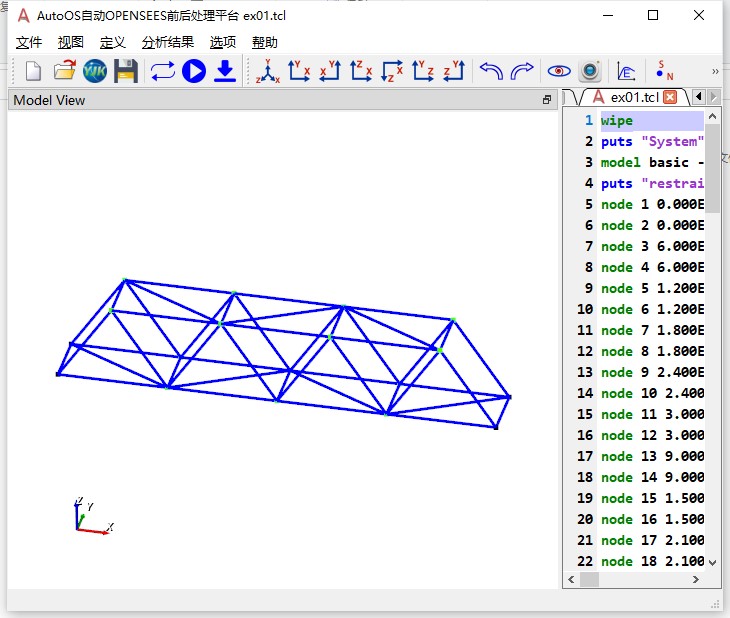
Task: Run analysis with the blue play button
Action: coord(194,71)
